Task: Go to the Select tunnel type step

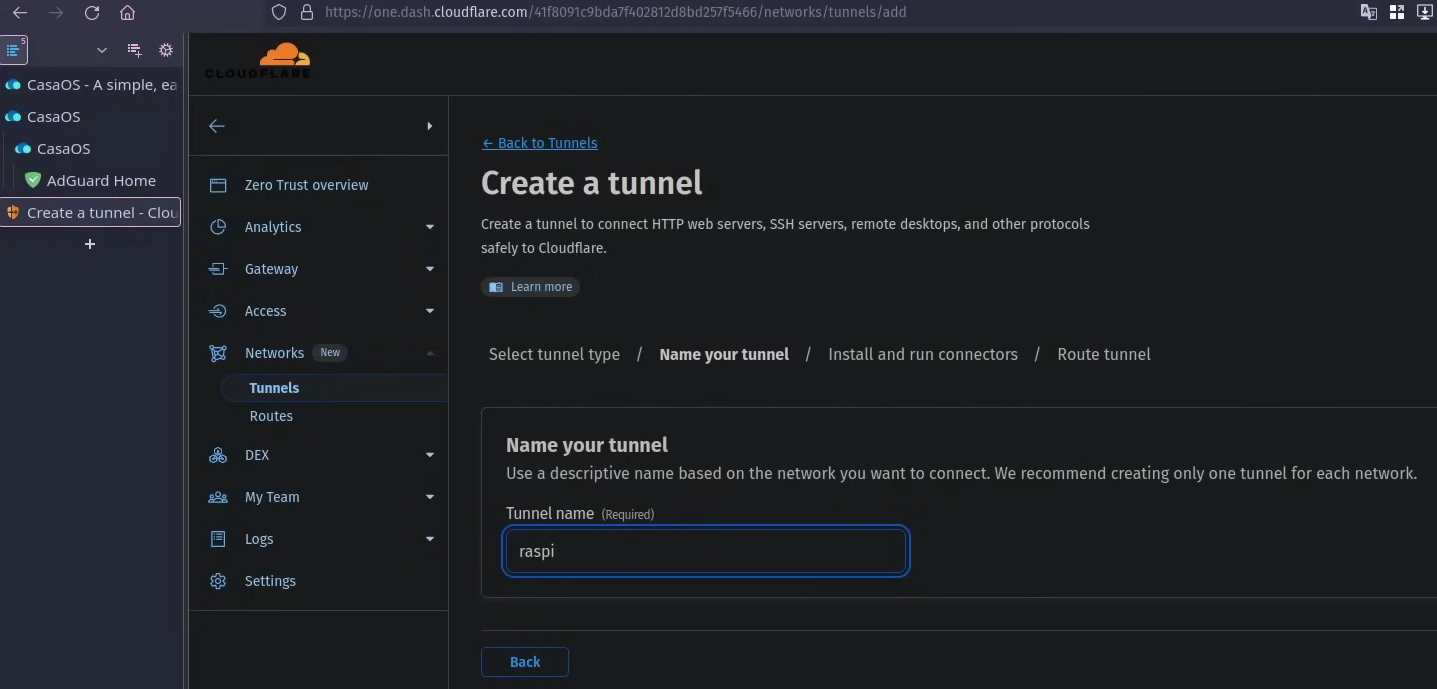Action: [554, 354]
